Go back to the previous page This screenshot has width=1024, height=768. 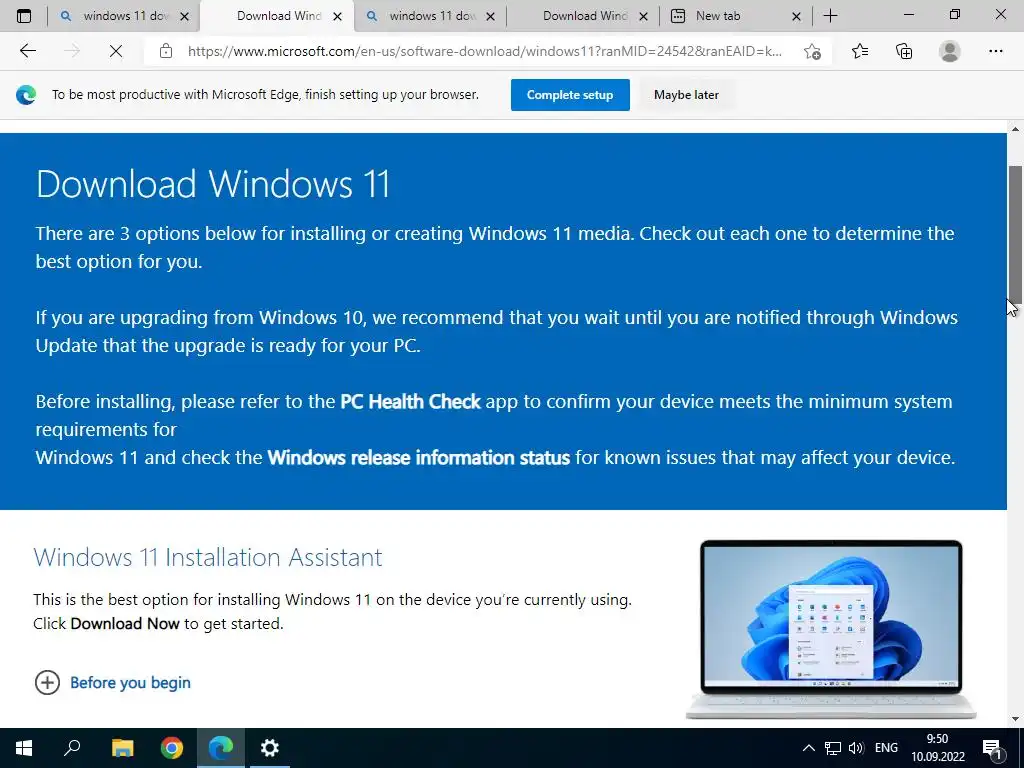27,51
